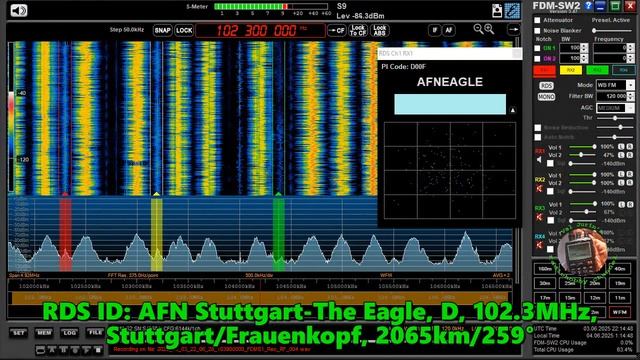
Task: Open the AGC MEDIUM dropdown
Action: [631, 108]
